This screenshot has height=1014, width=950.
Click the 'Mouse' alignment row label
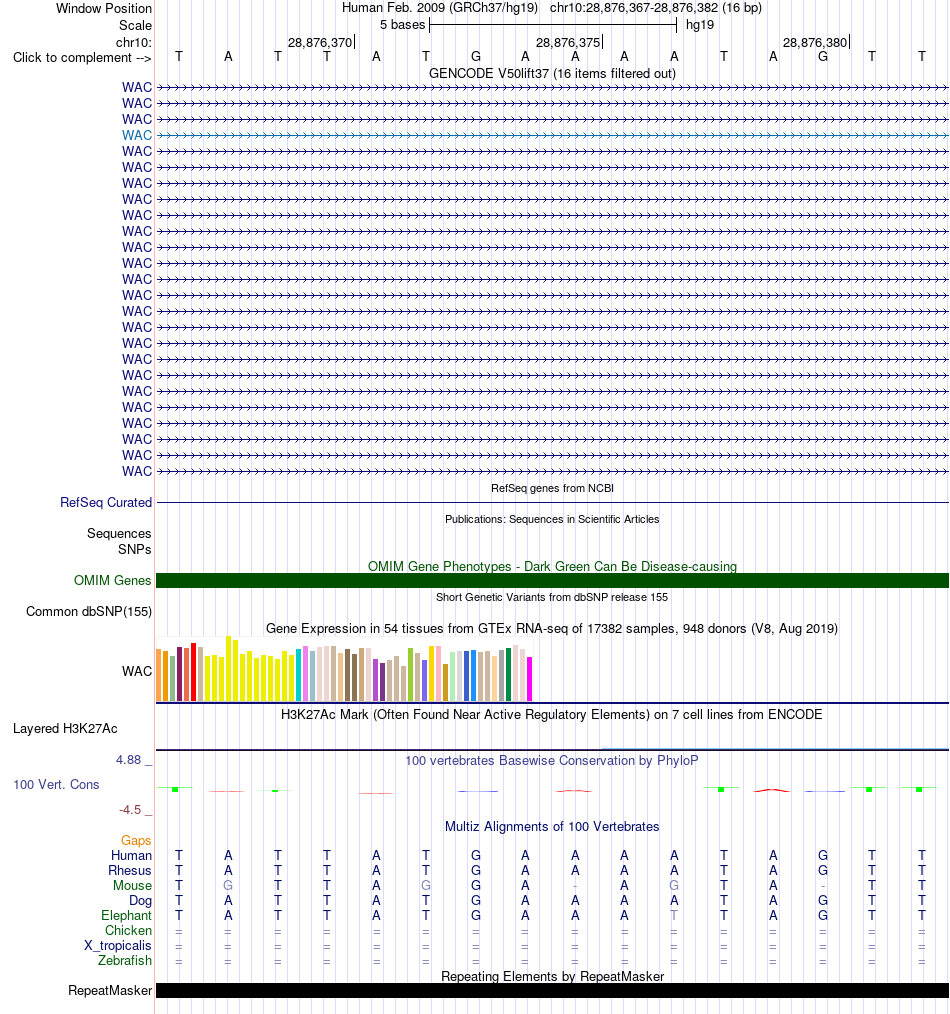click(x=133, y=885)
